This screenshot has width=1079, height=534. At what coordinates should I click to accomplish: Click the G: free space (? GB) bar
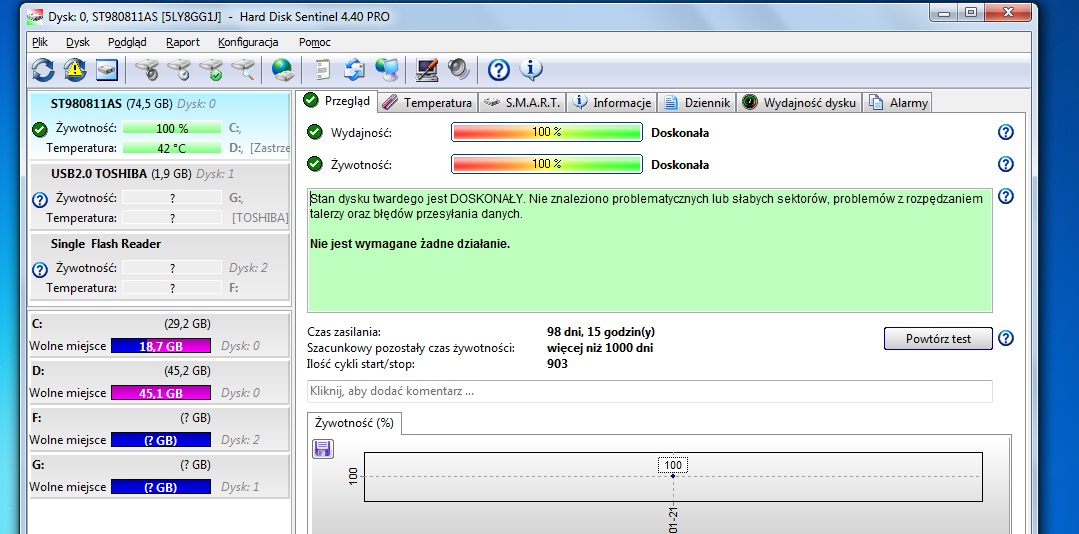tap(161, 487)
